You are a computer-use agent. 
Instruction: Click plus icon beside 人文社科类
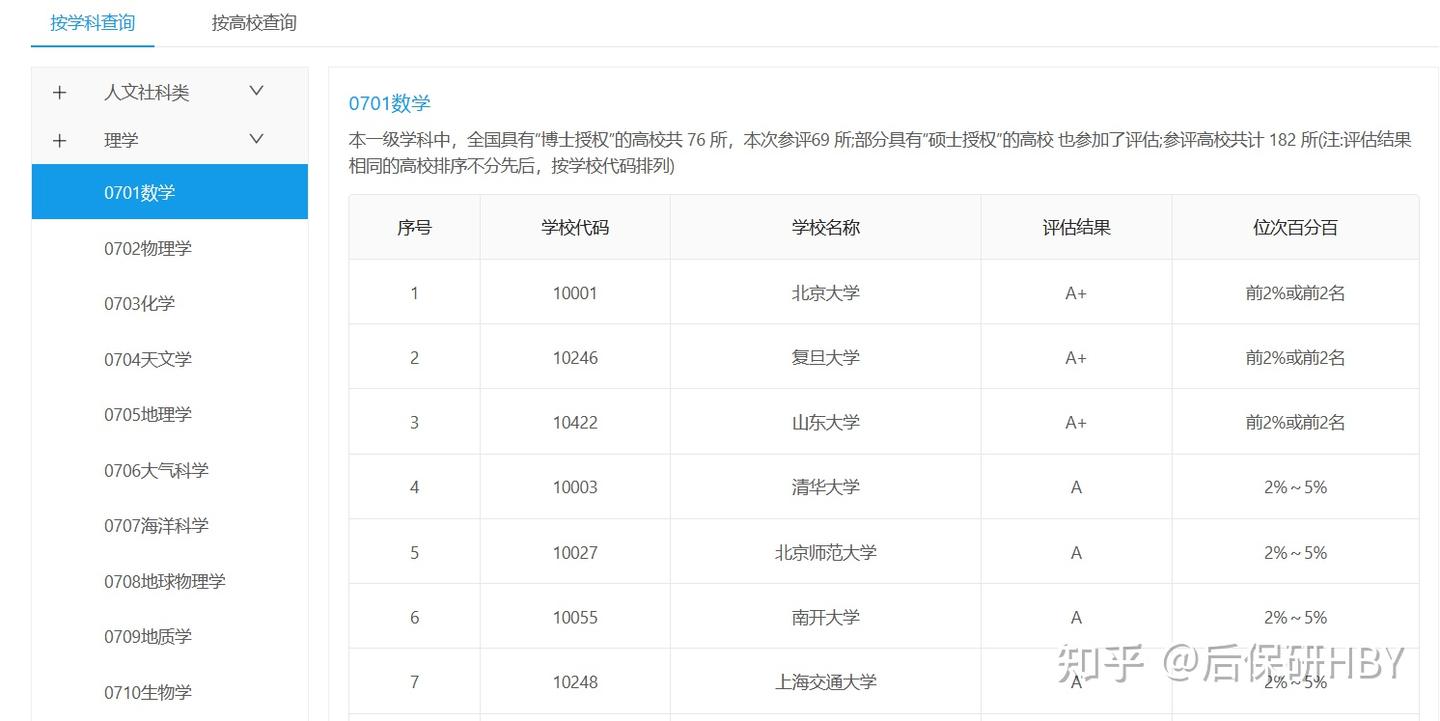click(x=60, y=92)
